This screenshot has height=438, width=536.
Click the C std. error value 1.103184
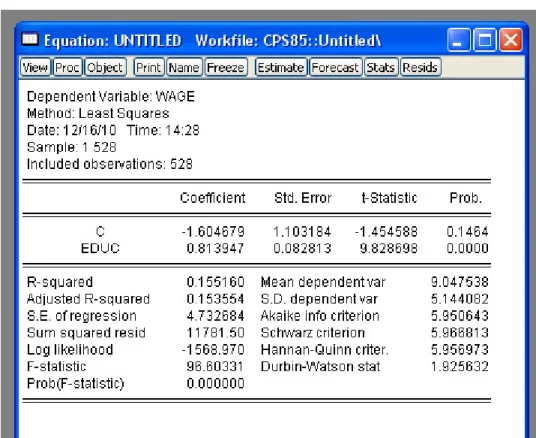[302, 232]
